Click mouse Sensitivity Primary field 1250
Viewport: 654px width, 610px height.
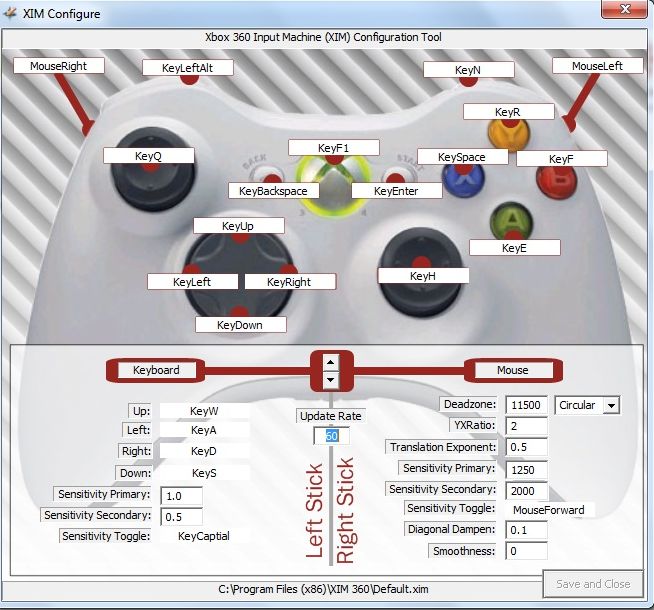526,469
